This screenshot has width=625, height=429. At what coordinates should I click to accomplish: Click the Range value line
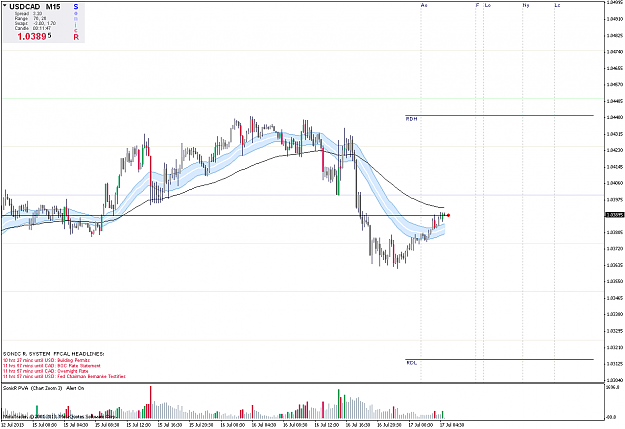tap(30, 18)
